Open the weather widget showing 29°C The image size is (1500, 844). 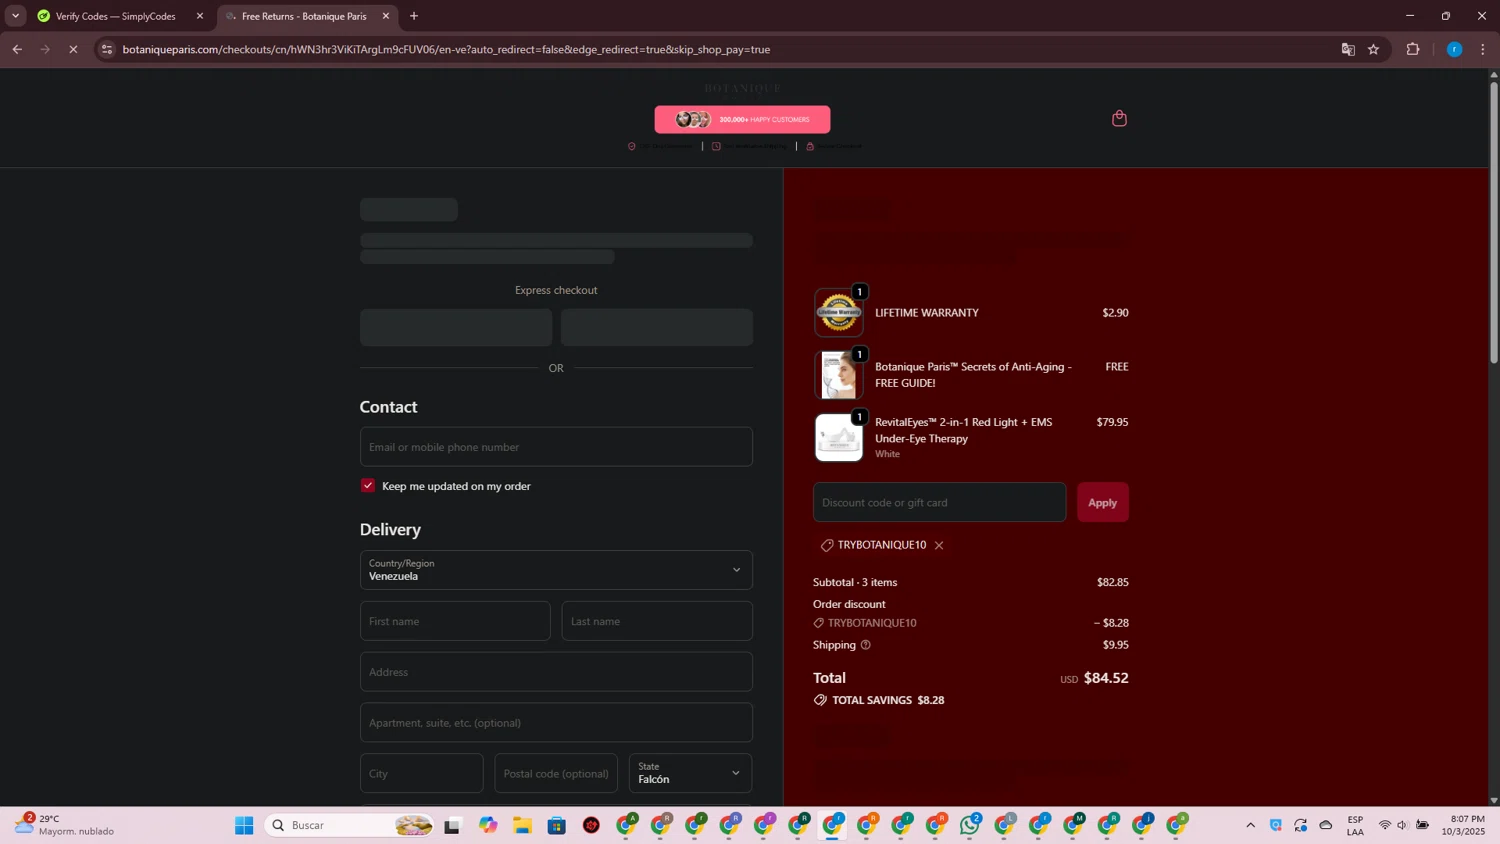pyautogui.click(x=64, y=825)
